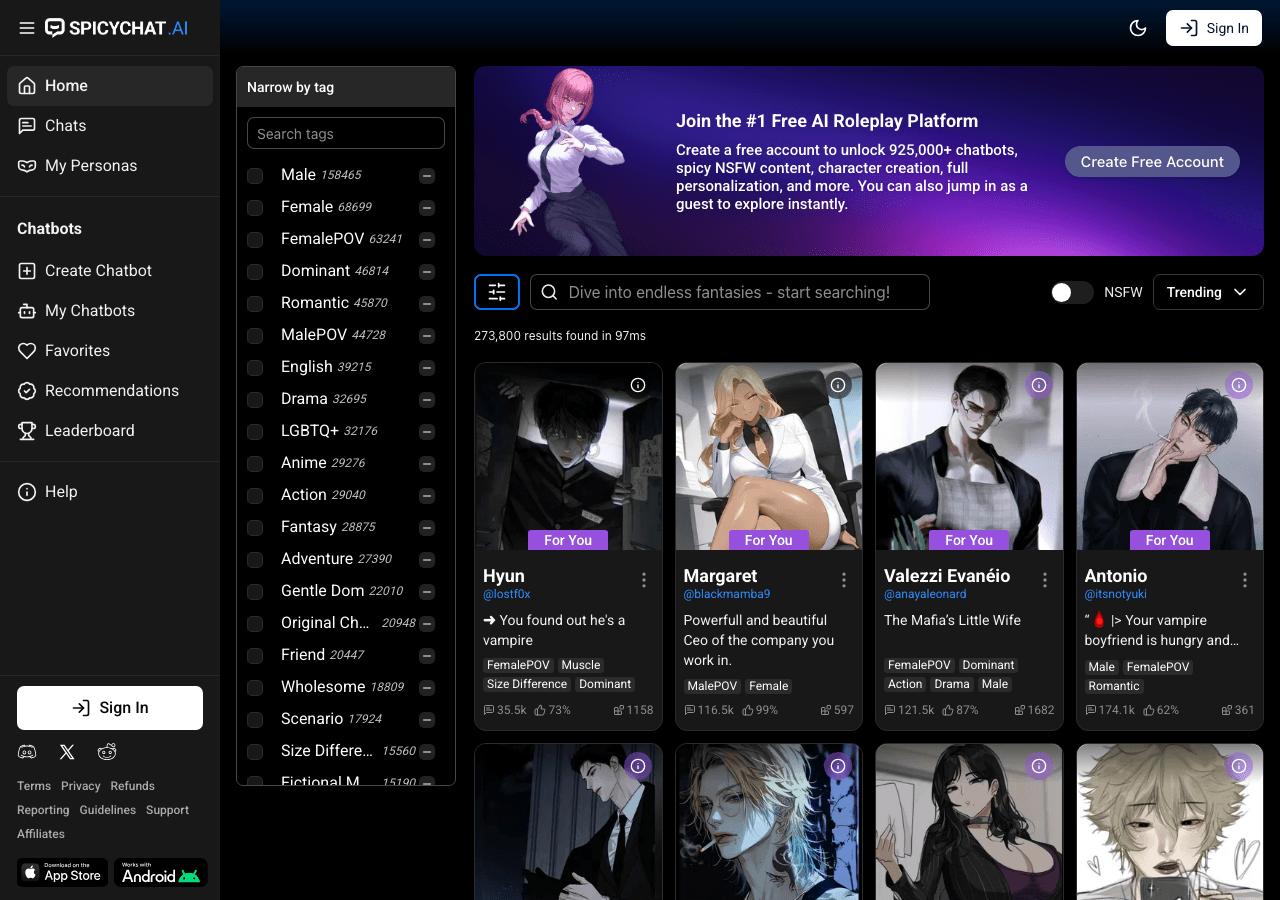Open the Reddit social icon

(107, 752)
